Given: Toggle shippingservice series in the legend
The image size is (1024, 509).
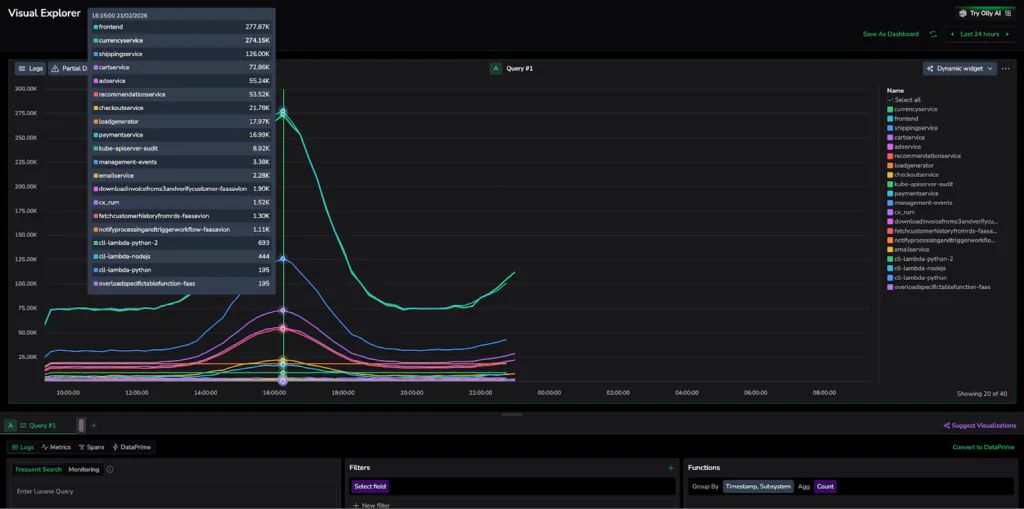Looking at the screenshot, I should point(915,128).
